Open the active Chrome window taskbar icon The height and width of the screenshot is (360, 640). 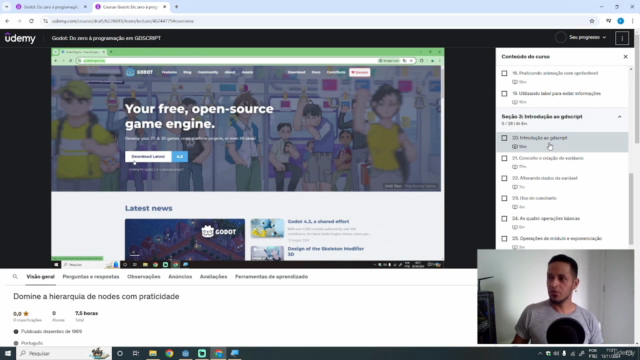click(218, 353)
